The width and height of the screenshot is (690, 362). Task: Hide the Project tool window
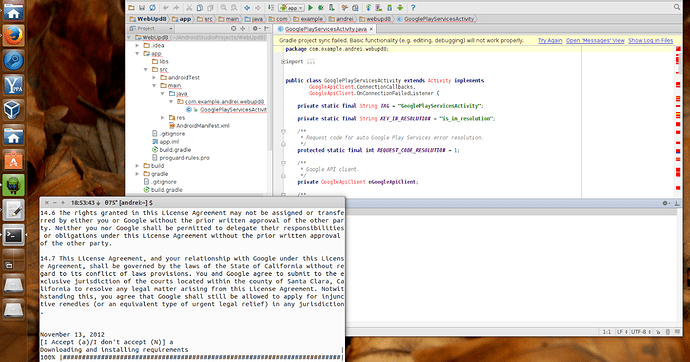pos(266,28)
